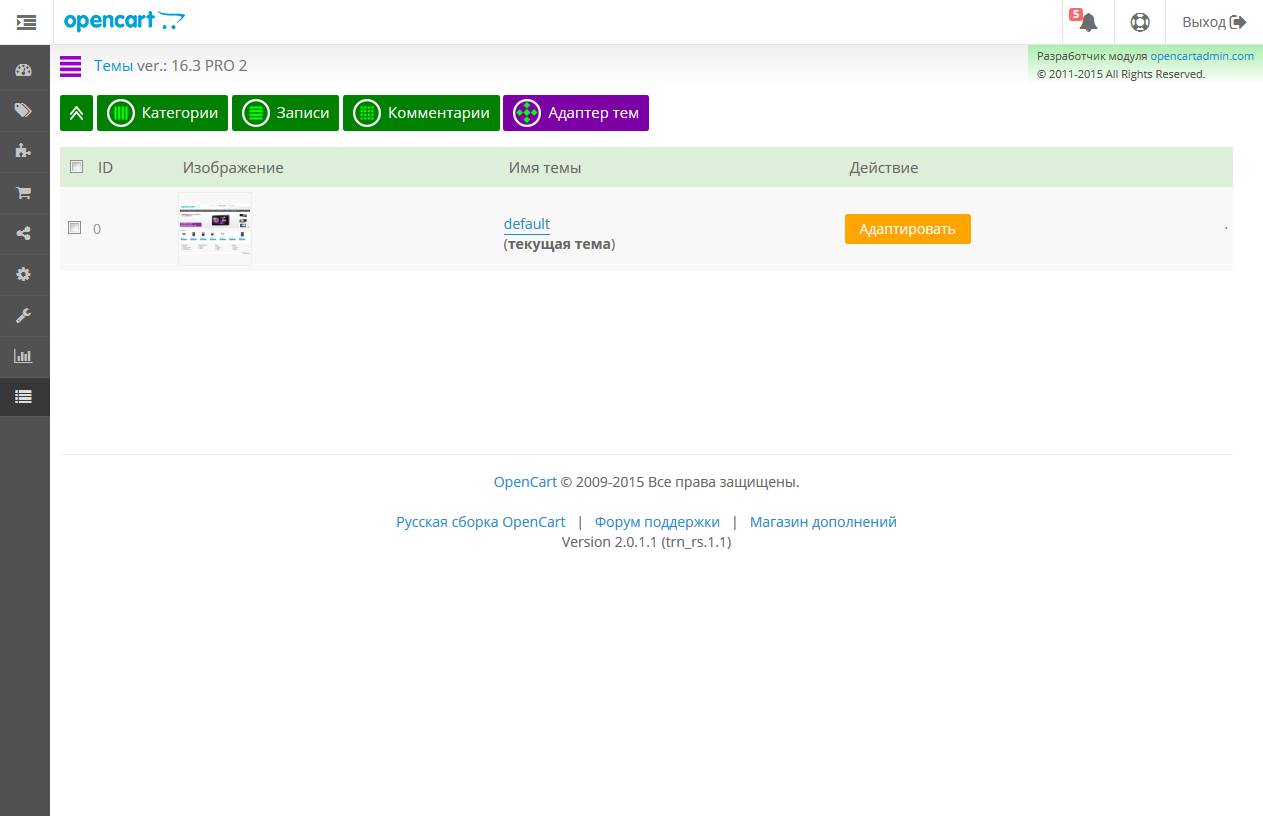Click the ID column header
Viewport: 1263px width, 833px height.
coord(105,168)
